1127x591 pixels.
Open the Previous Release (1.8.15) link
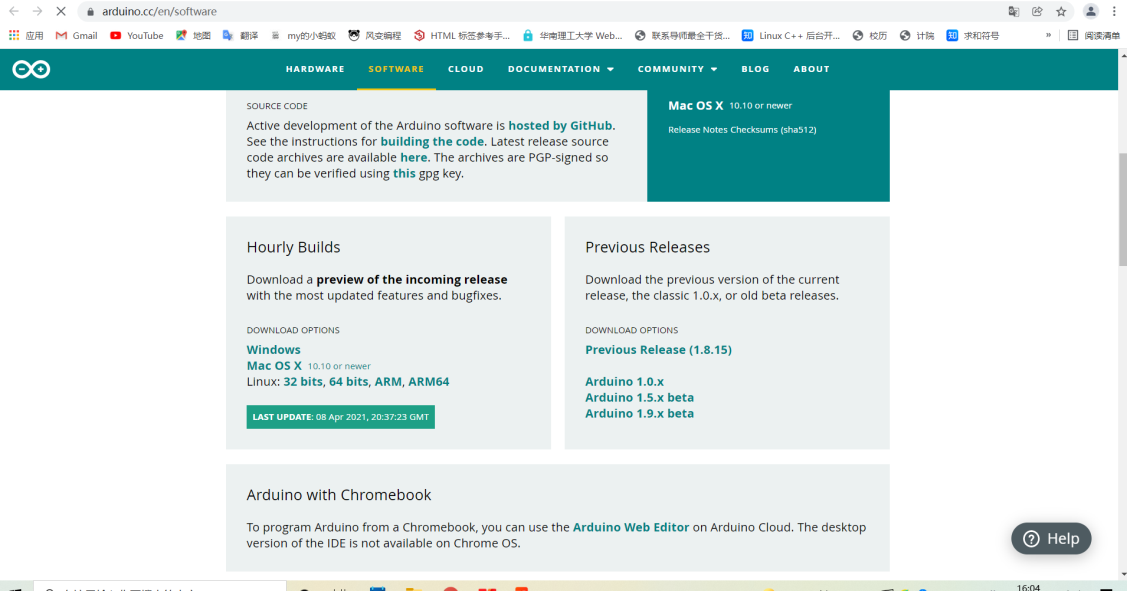point(658,350)
